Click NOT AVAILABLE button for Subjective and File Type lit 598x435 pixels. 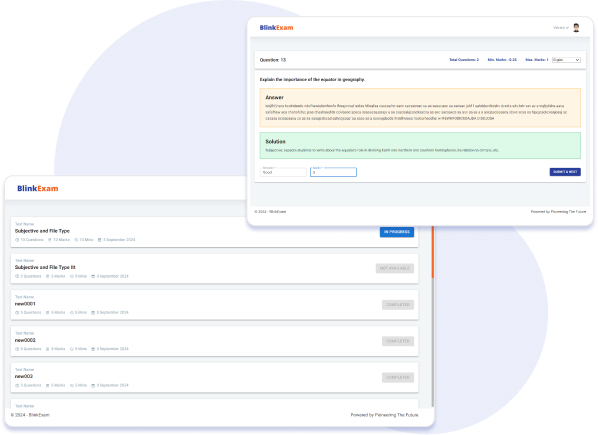click(x=395, y=268)
